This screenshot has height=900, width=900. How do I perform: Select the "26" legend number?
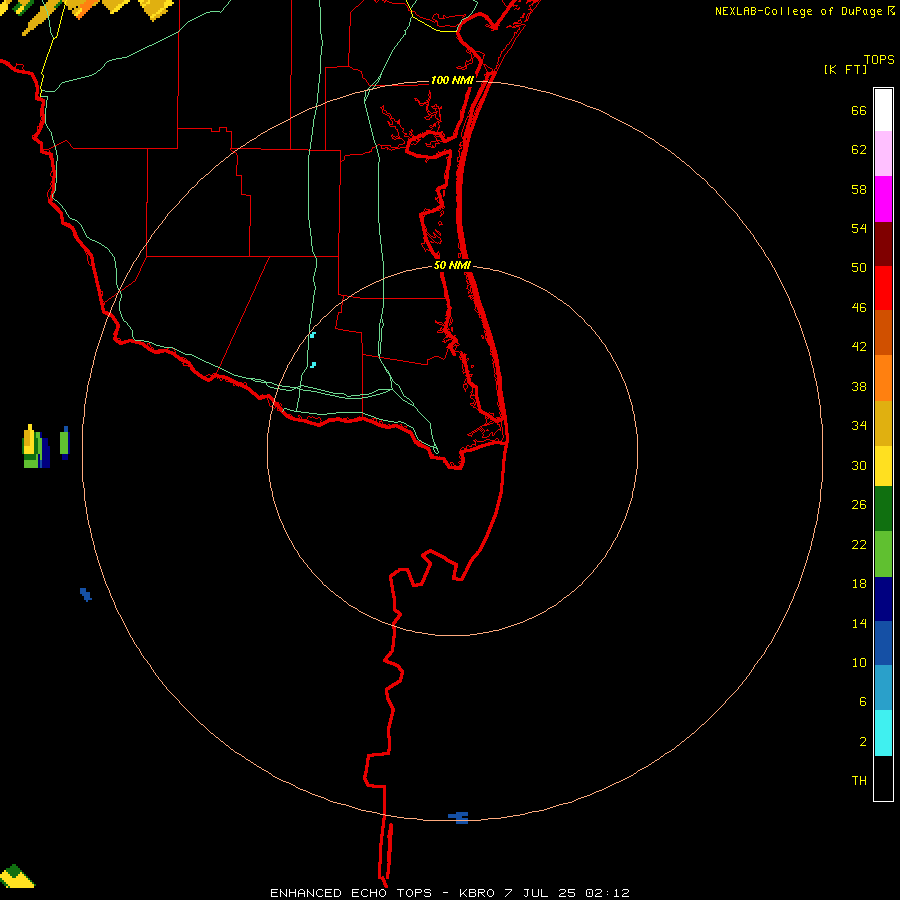(859, 505)
